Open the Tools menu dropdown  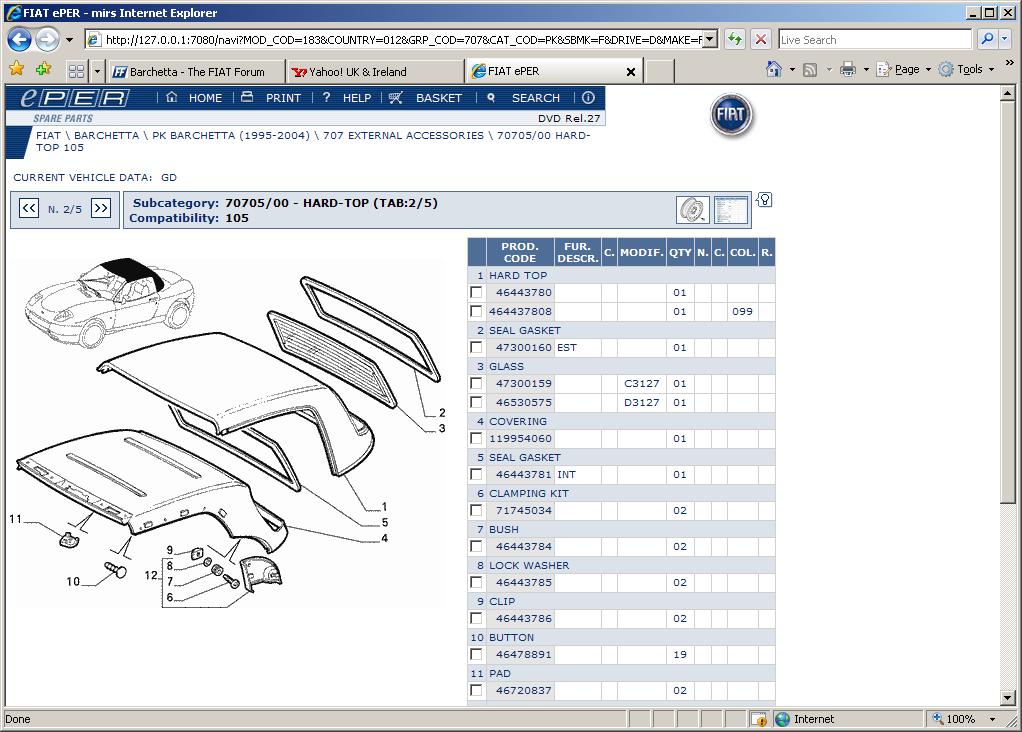tap(967, 69)
